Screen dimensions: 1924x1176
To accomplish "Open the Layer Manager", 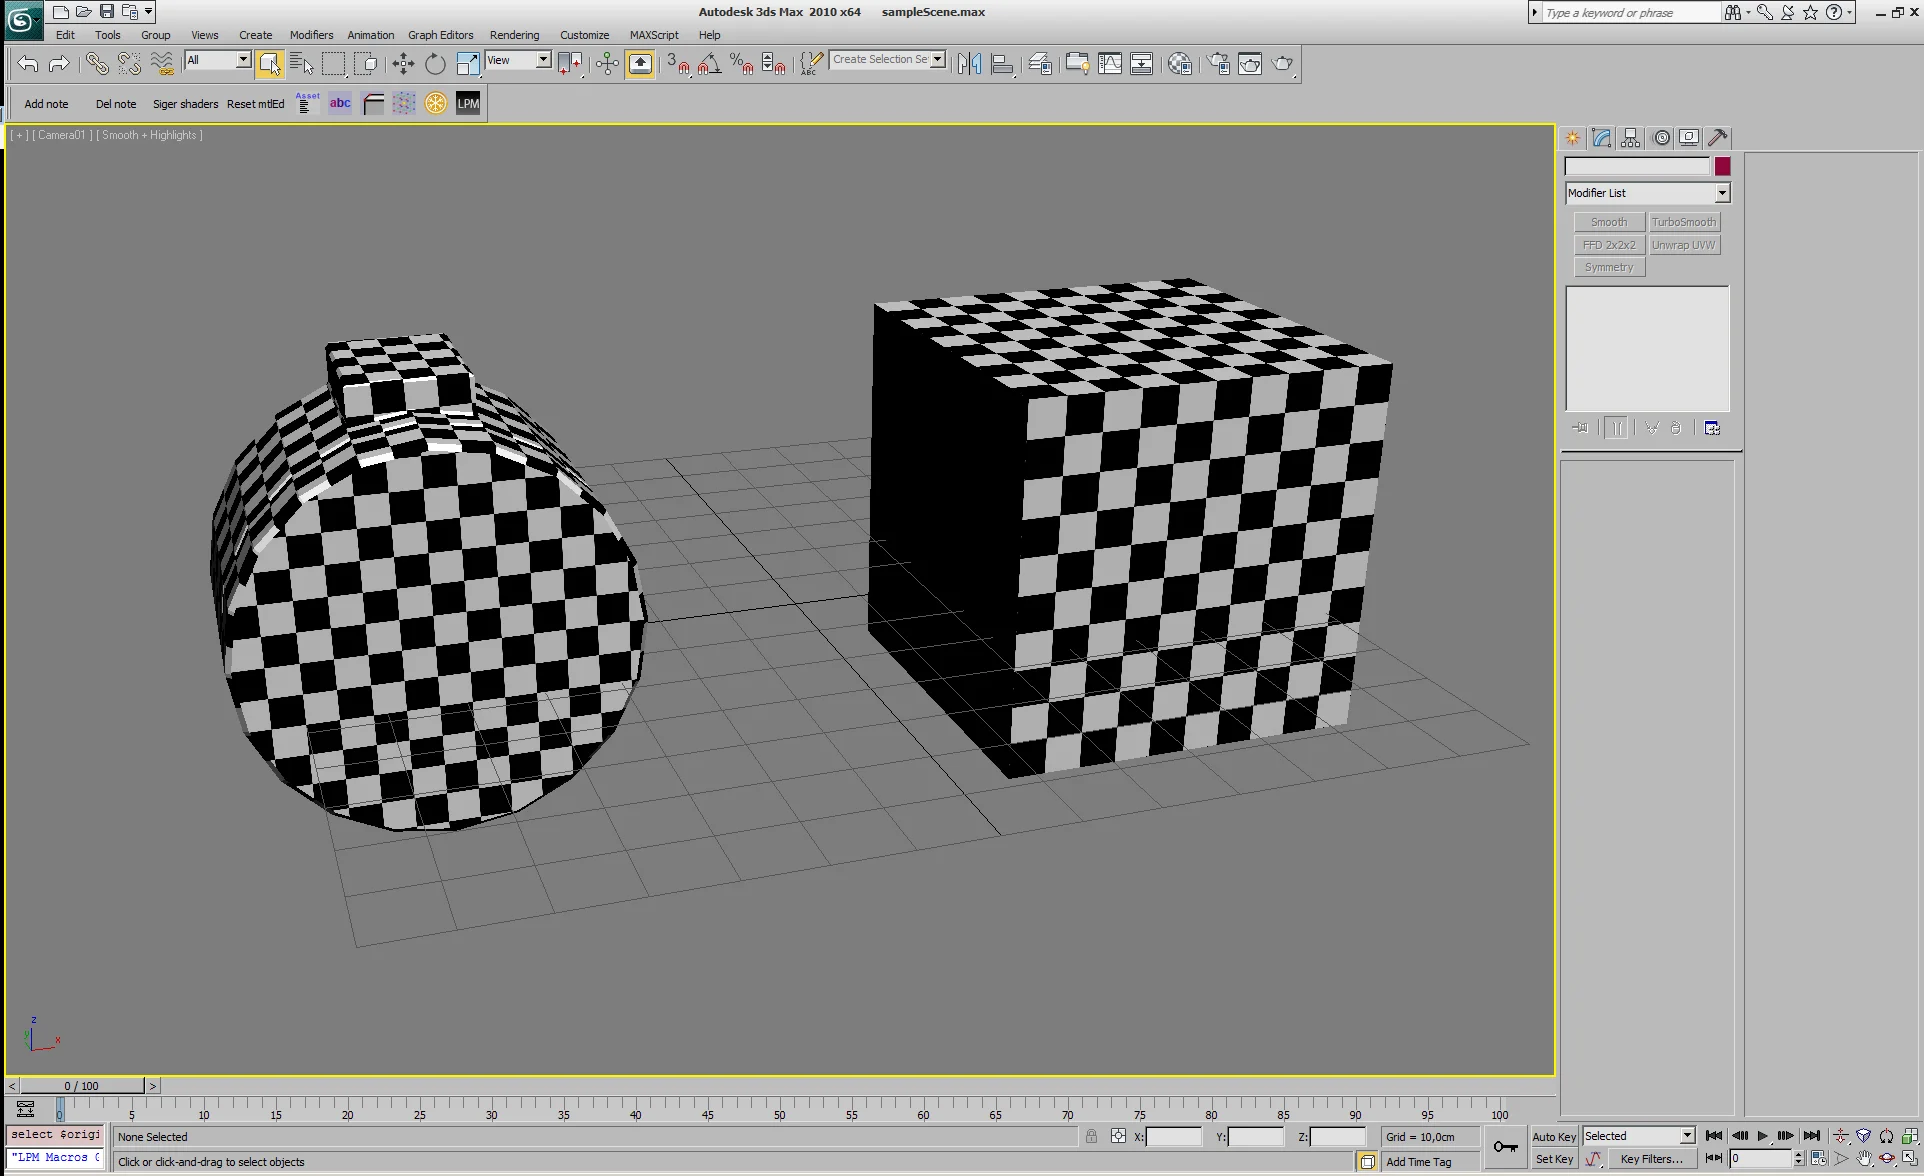I will (x=1040, y=64).
